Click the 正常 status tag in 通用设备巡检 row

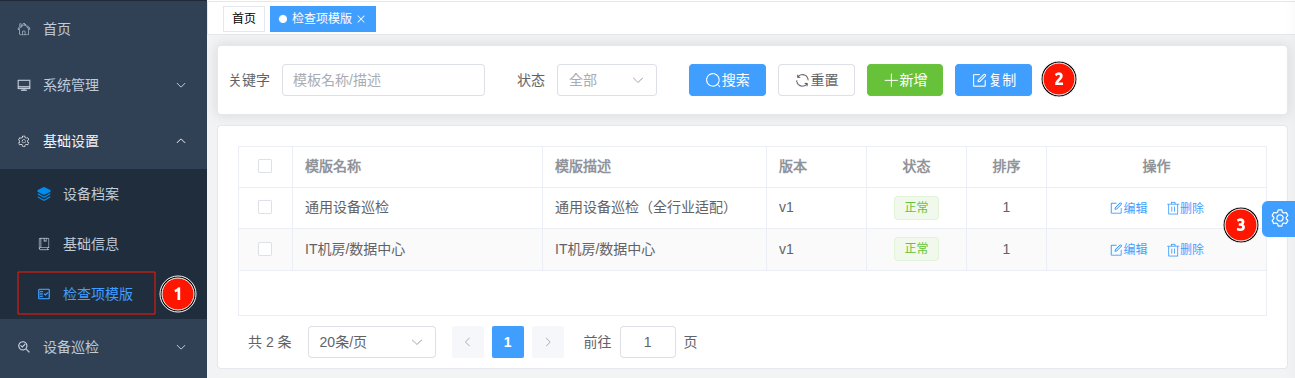916,208
